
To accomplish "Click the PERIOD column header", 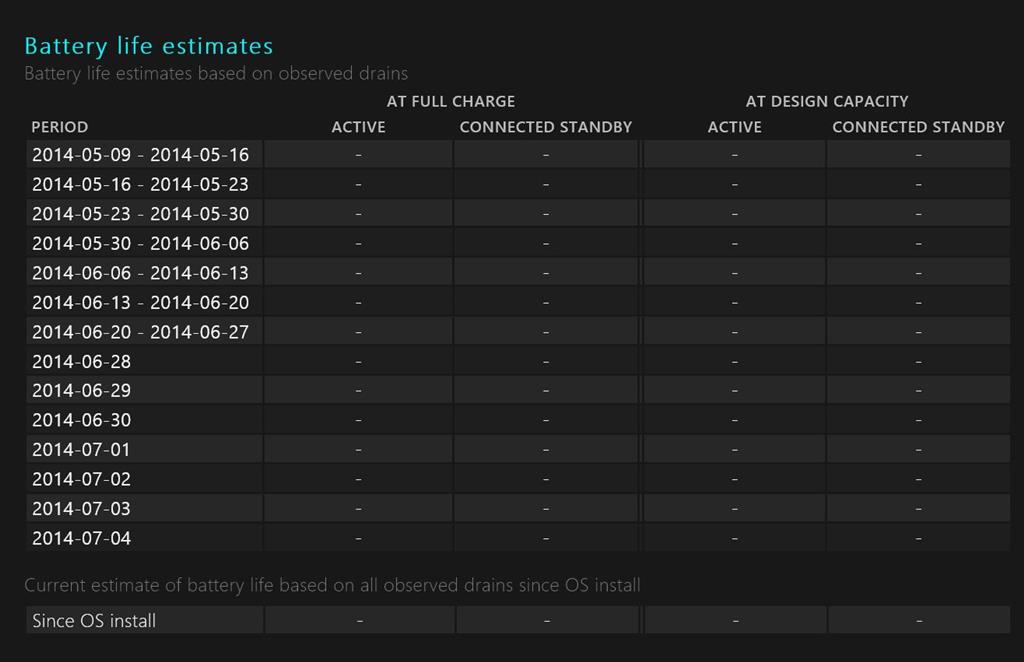I will pos(60,127).
